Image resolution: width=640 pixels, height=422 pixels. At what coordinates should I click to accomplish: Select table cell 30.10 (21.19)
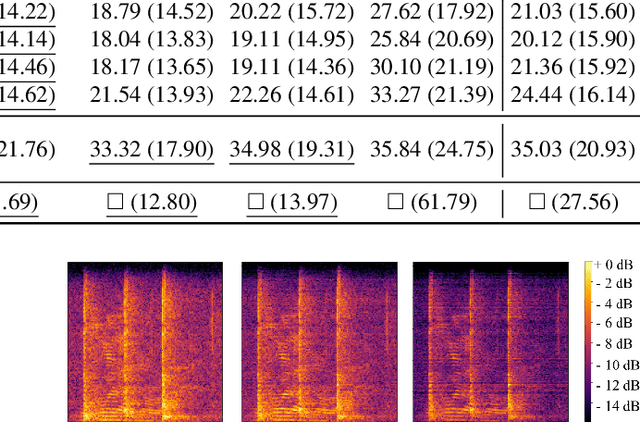coord(431,67)
